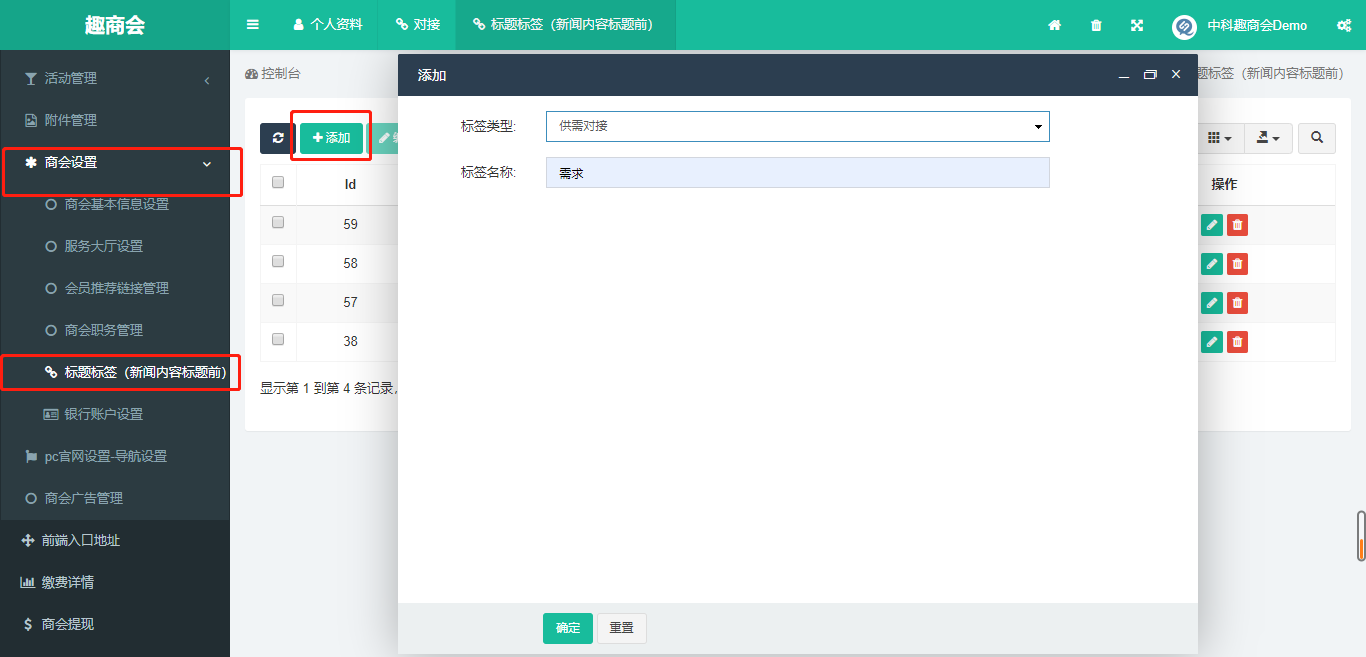Click the search icon button above table
Image resolution: width=1366 pixels, height=657 pixels.
[1316, 138]
